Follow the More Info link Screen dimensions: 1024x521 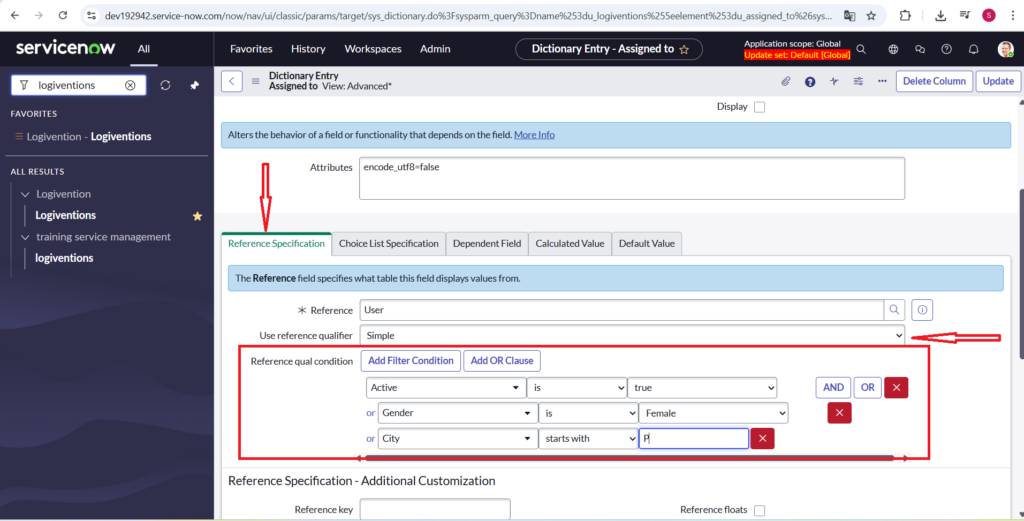[534, 135]
